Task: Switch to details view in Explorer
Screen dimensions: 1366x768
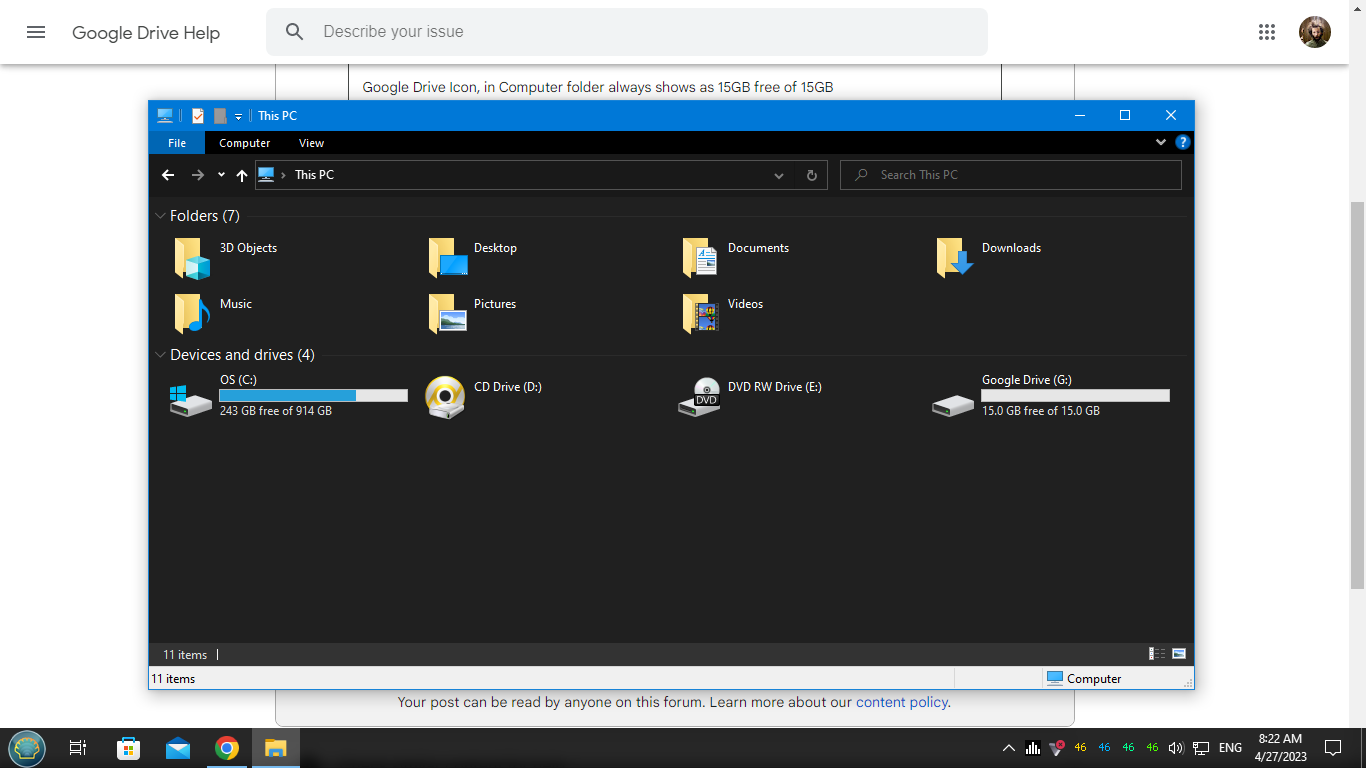Action: pos(1157,654)
